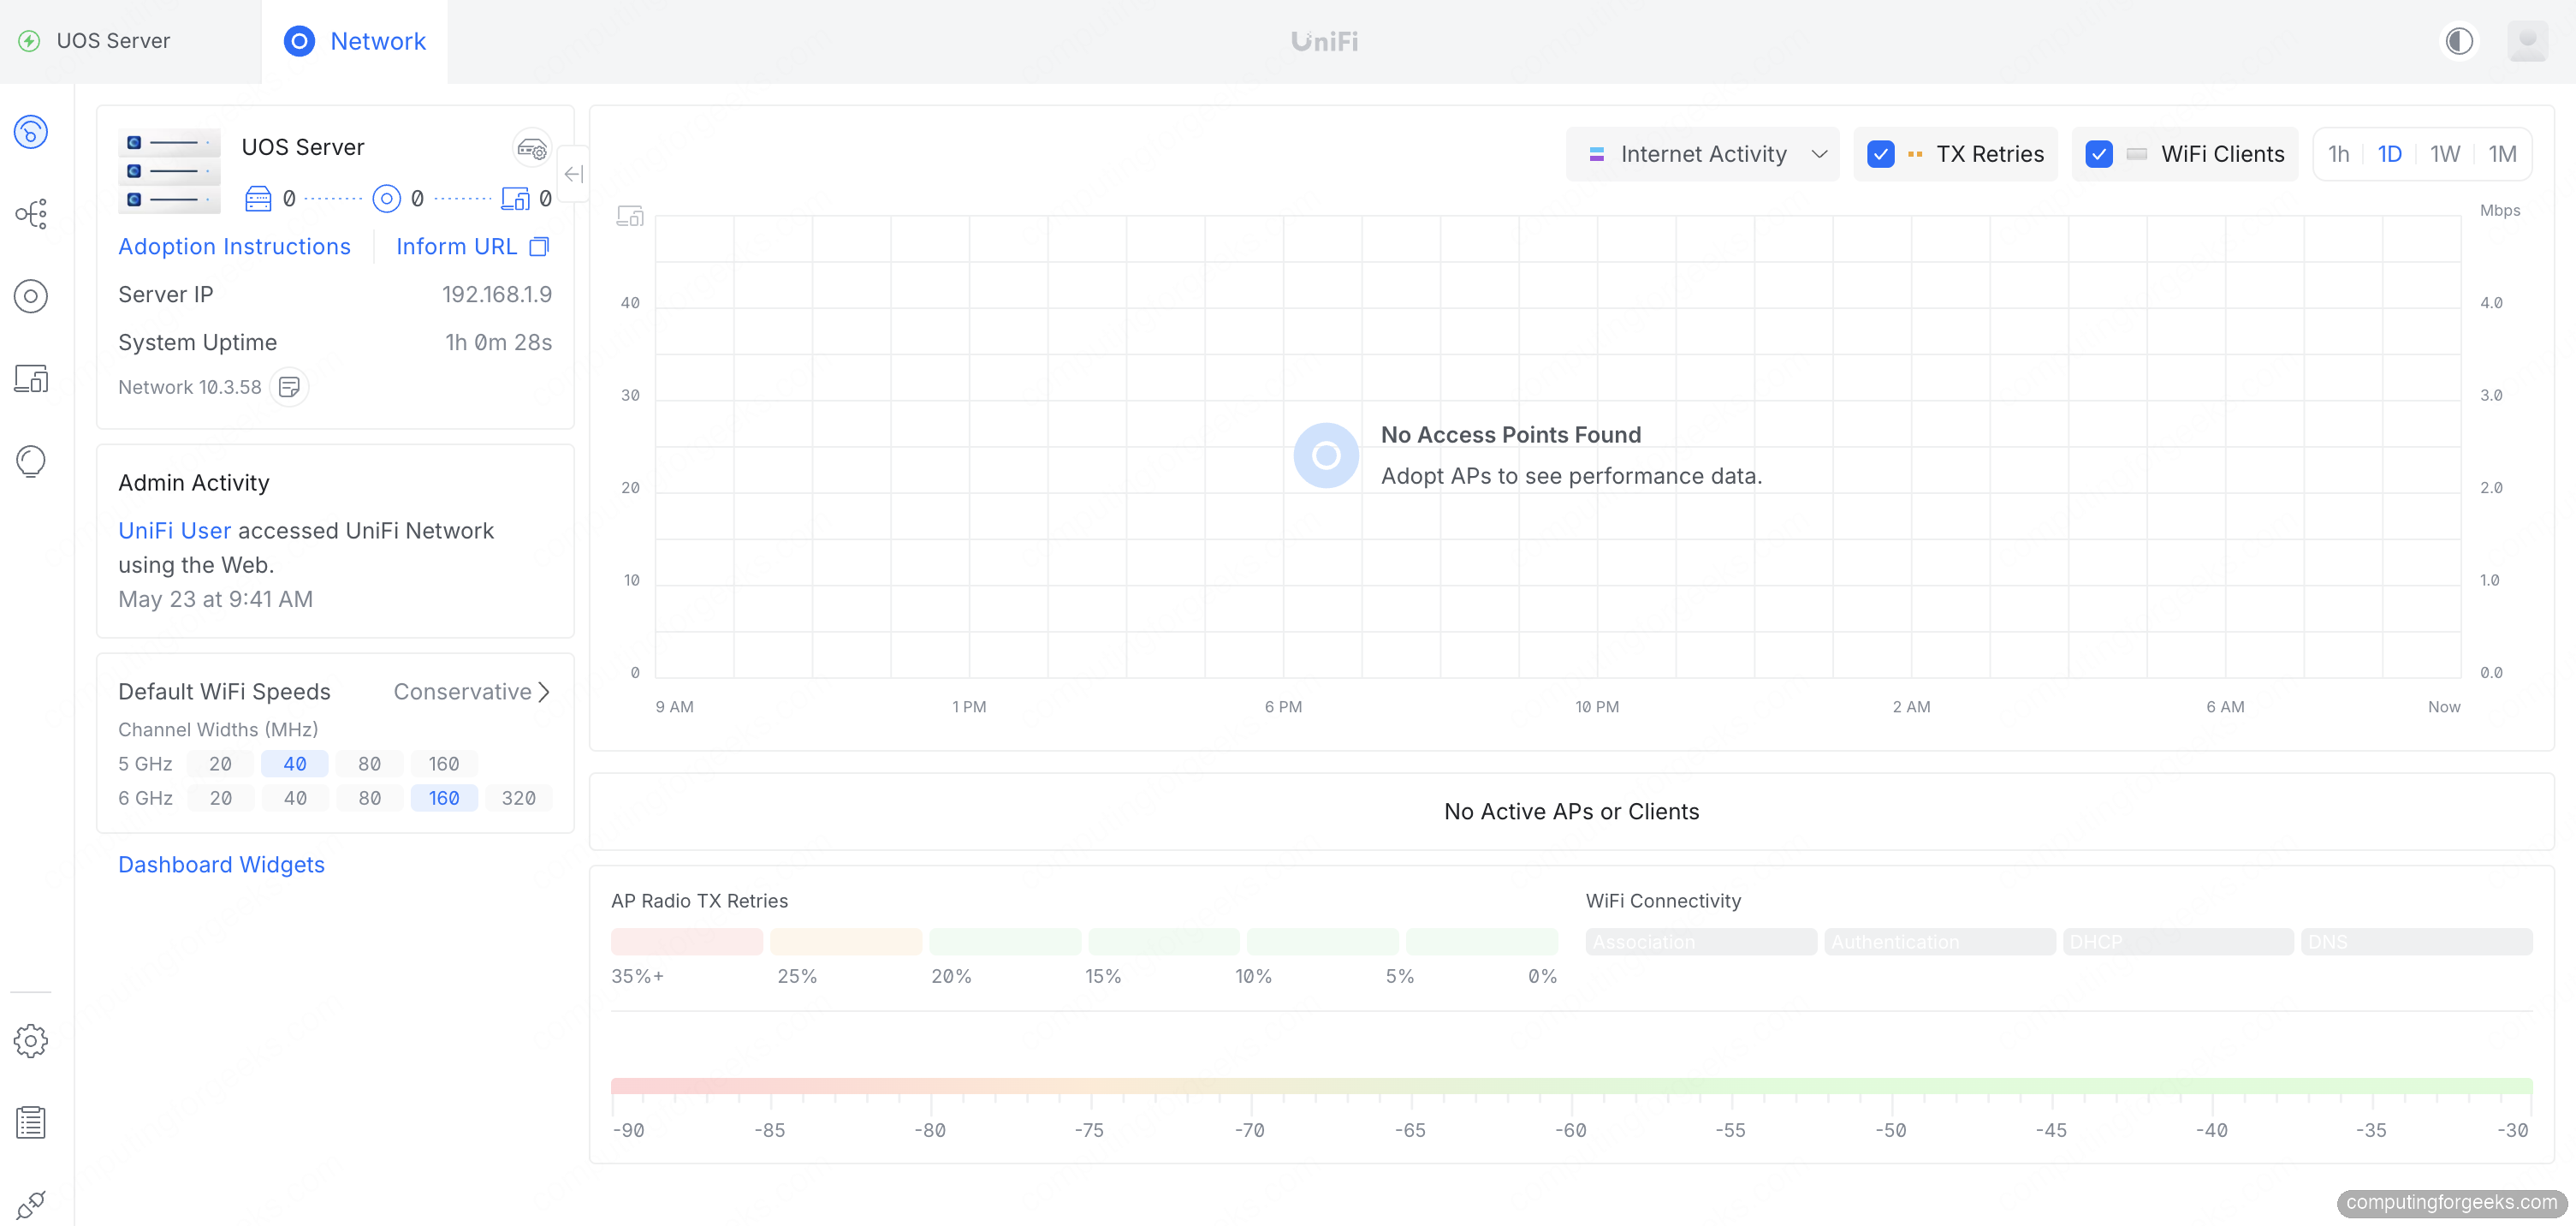Uncheck the TX Retries checkbox

click(x=1880, y=154)
